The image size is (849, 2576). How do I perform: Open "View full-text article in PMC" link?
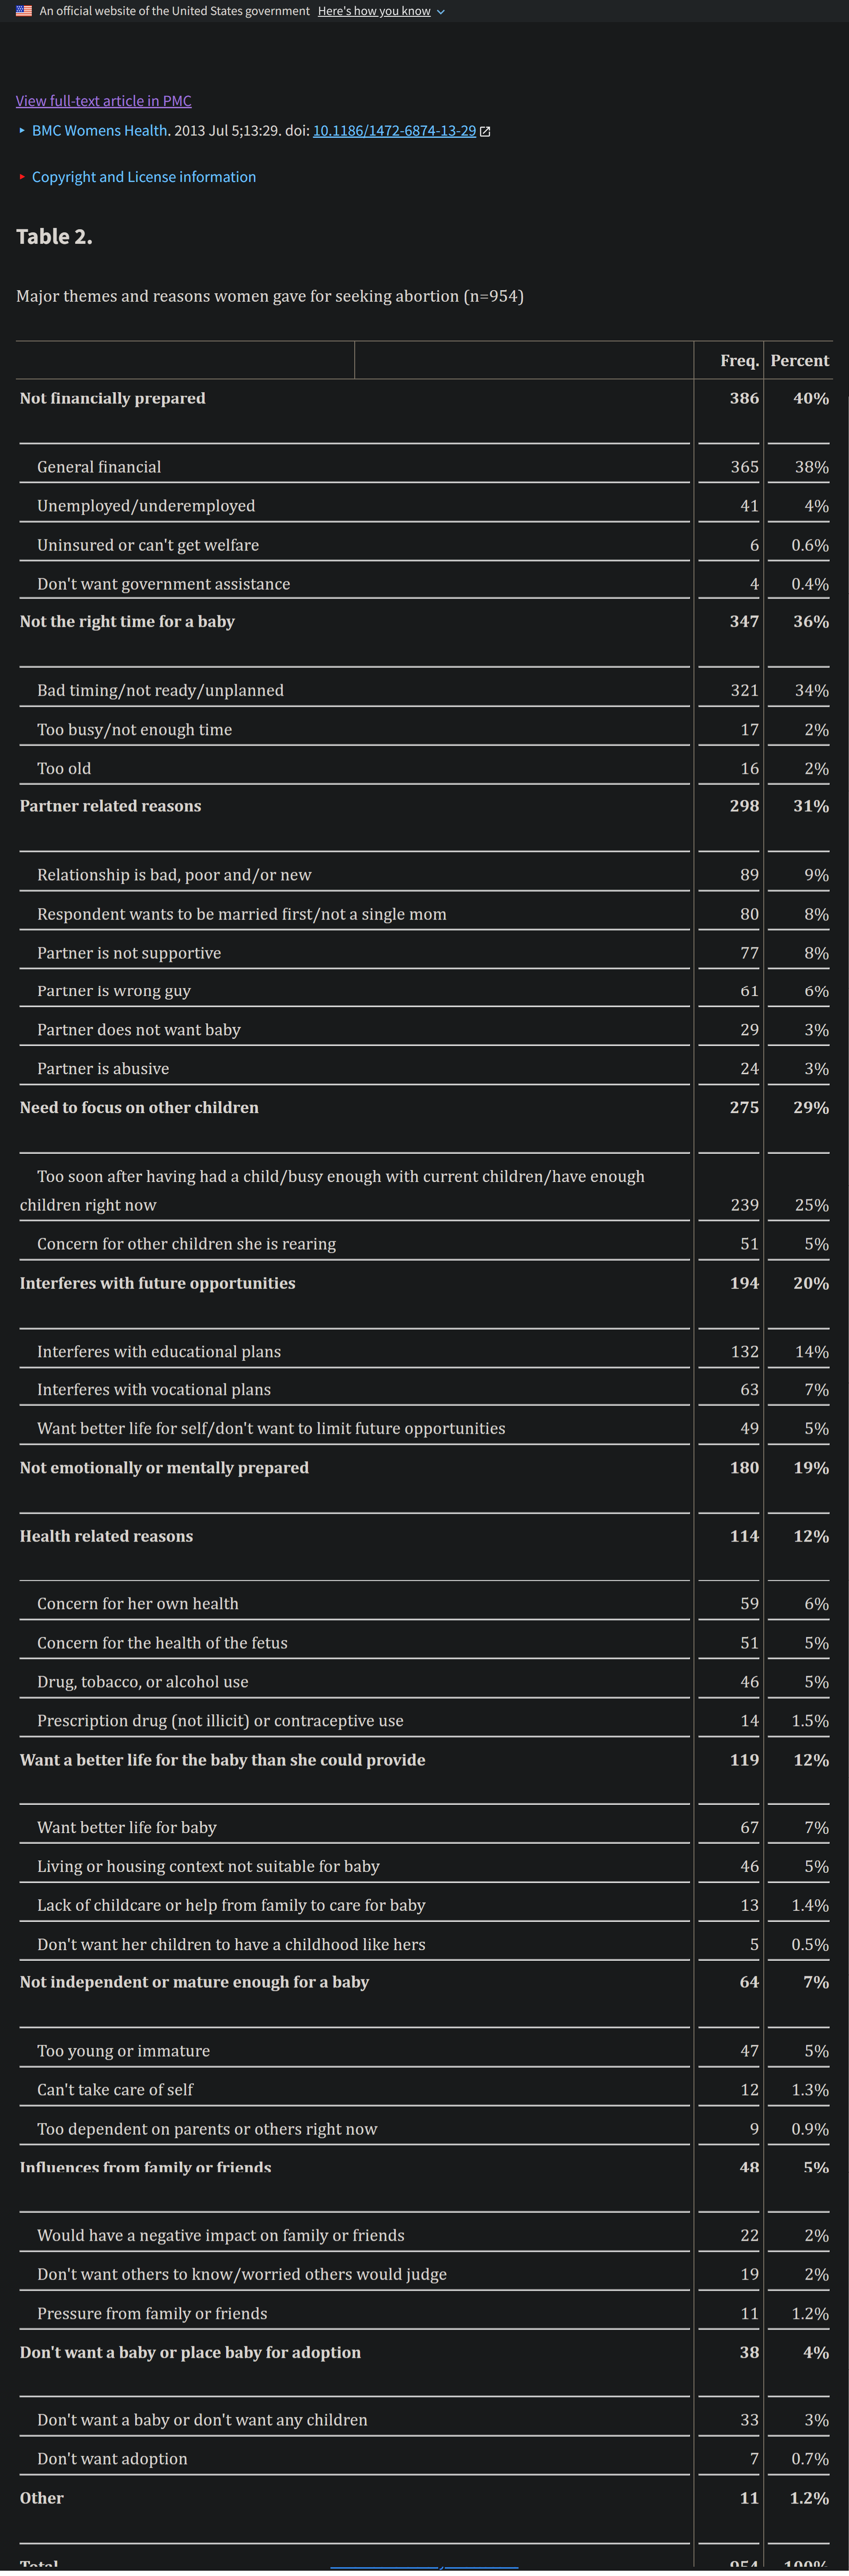(x=104, y=101)
